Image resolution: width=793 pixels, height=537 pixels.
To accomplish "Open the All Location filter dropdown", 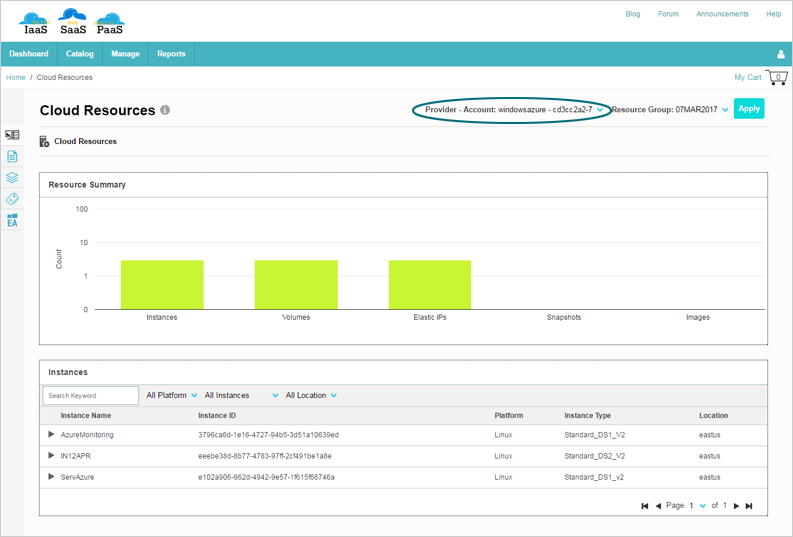I will (311, 395).
